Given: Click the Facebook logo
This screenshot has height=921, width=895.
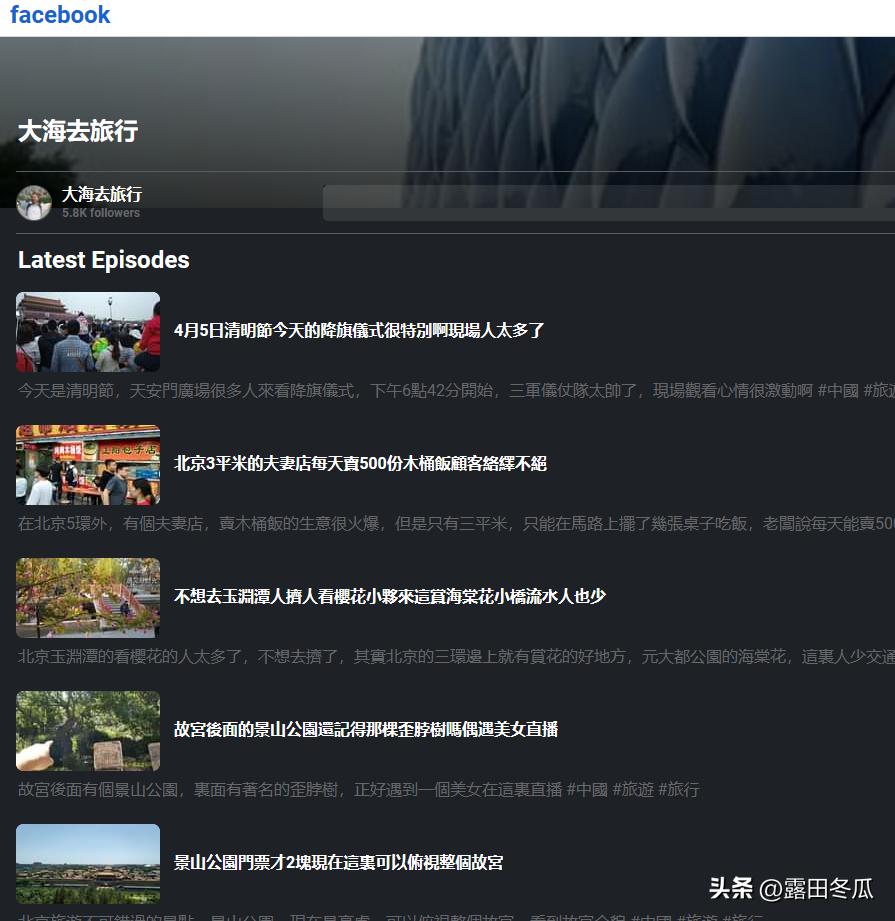Looking at the screenshot, I should tap(60, 14).
